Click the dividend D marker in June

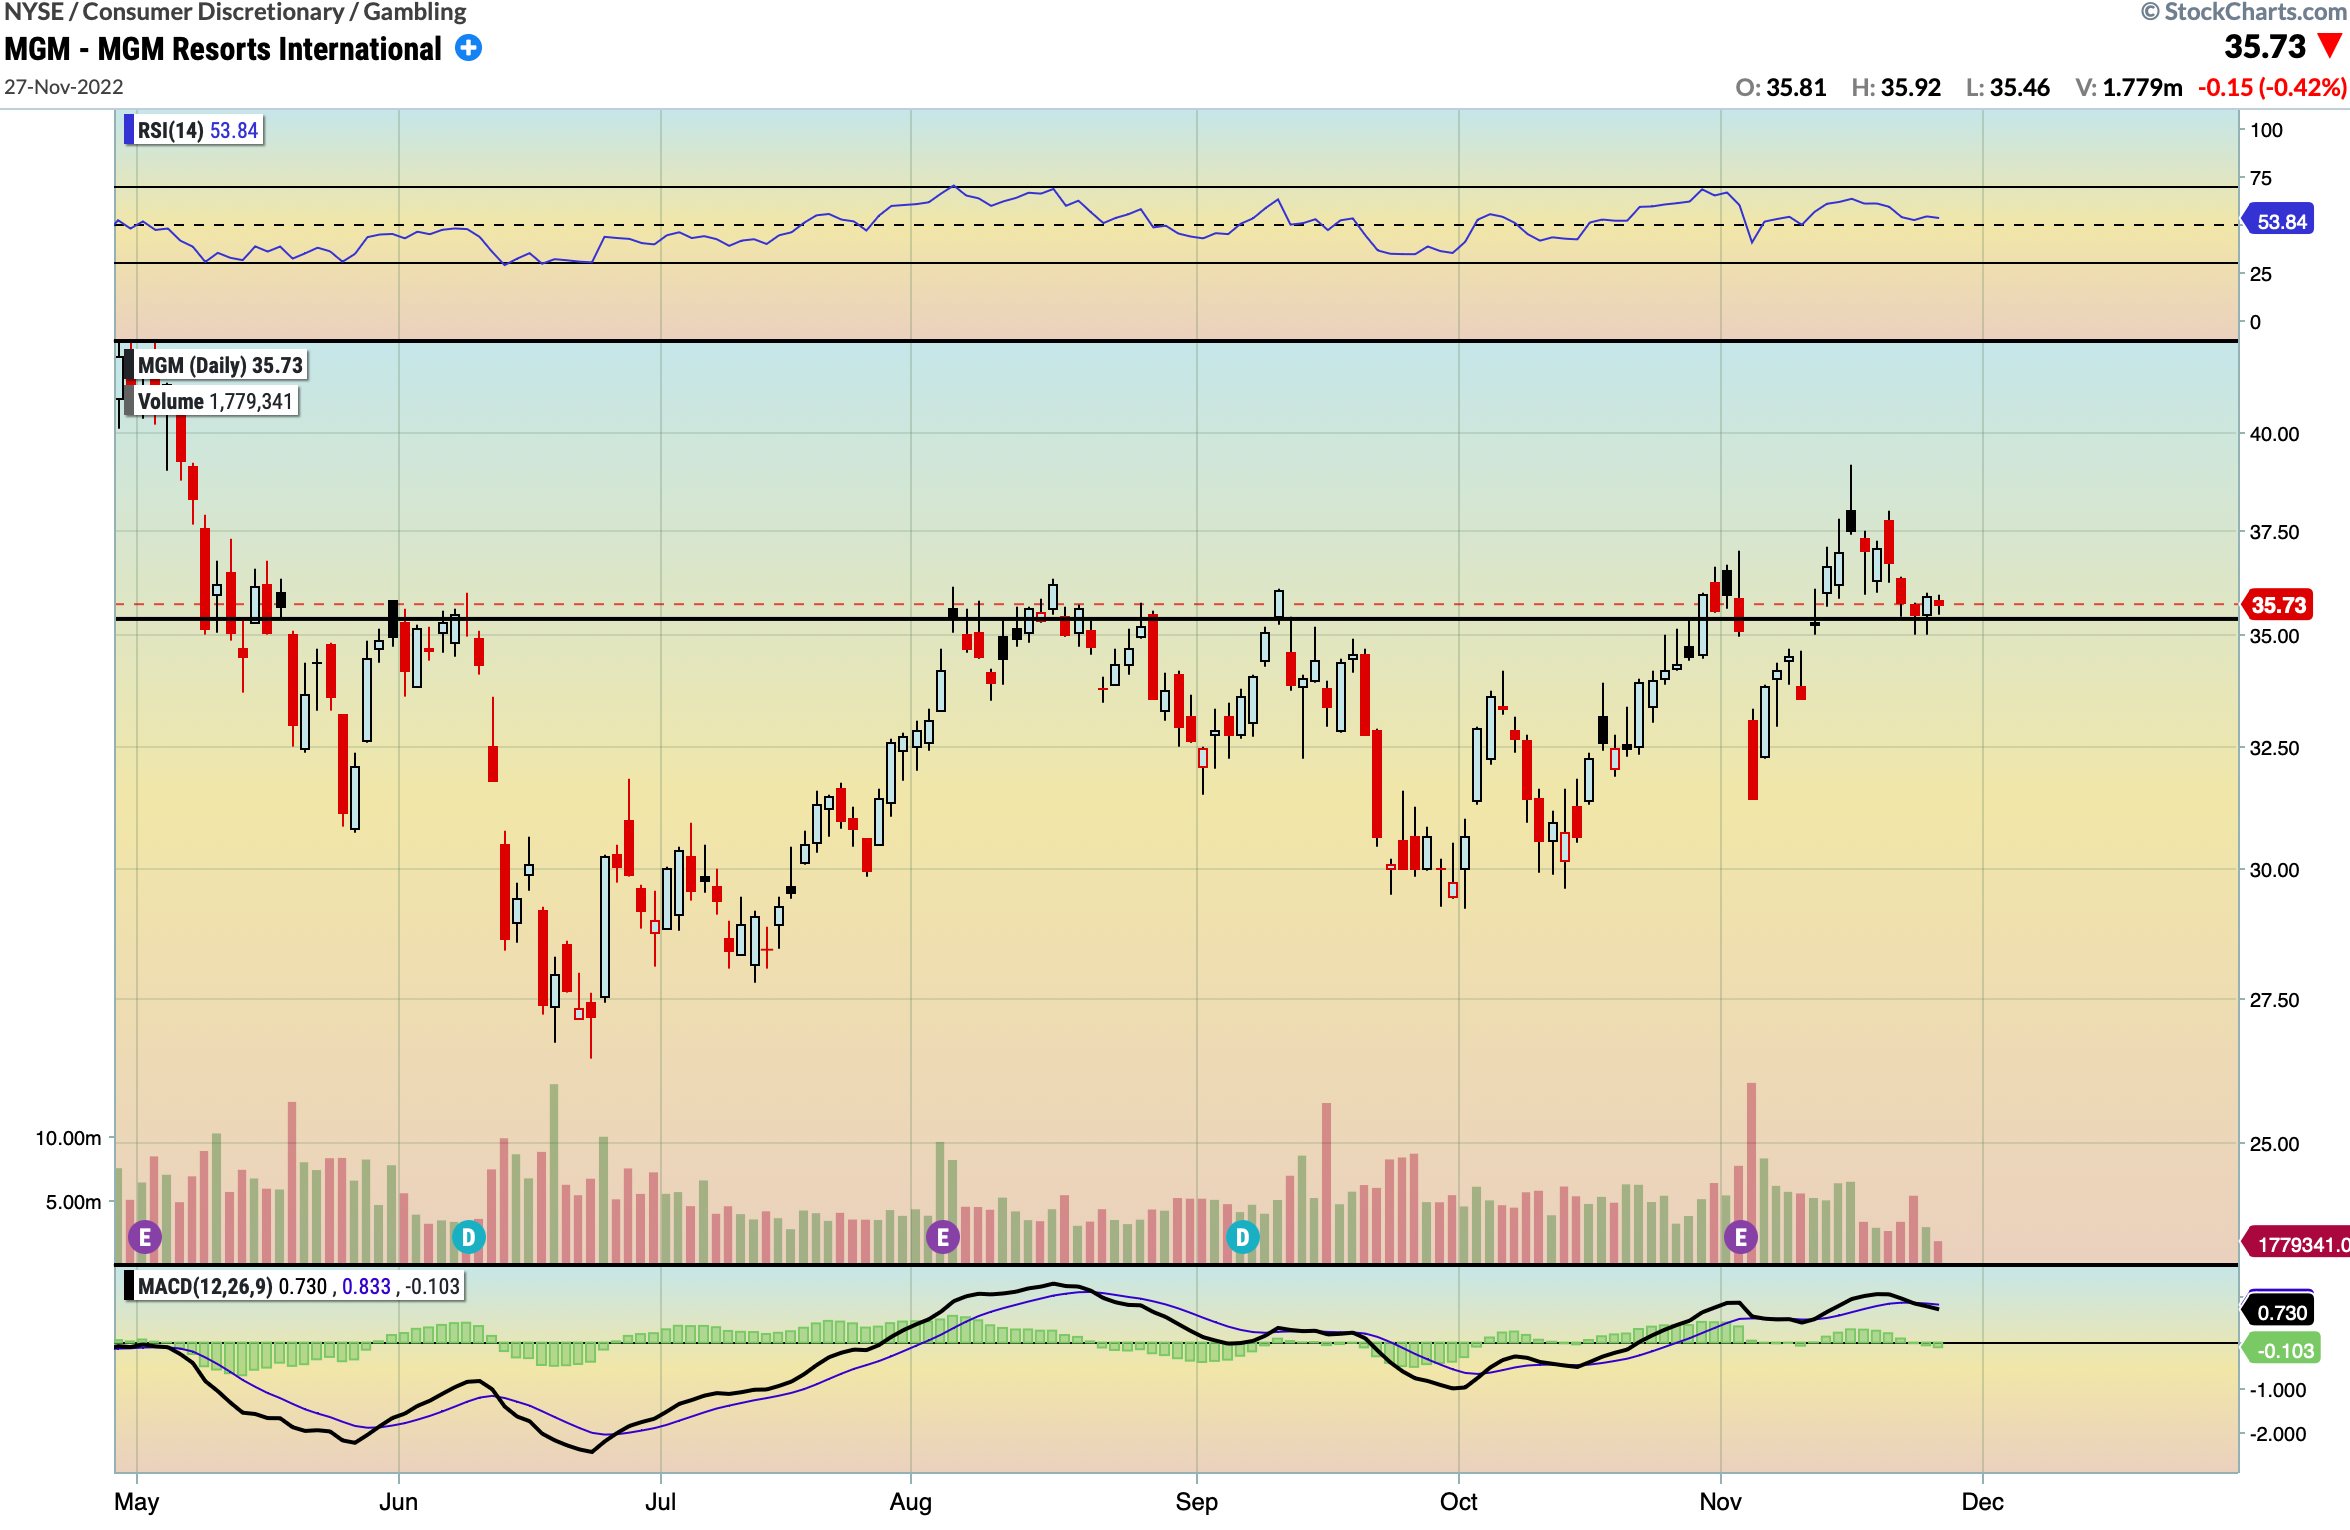point(468,1237)
